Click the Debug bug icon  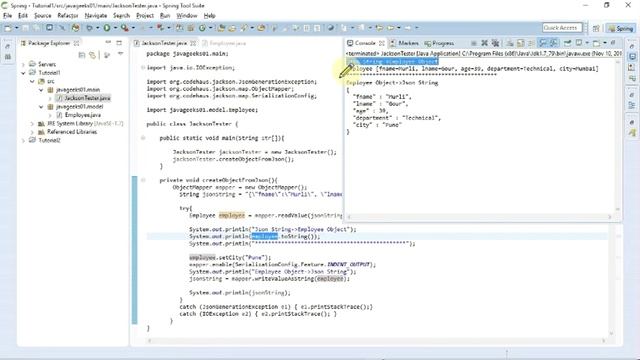coord(89,28)
